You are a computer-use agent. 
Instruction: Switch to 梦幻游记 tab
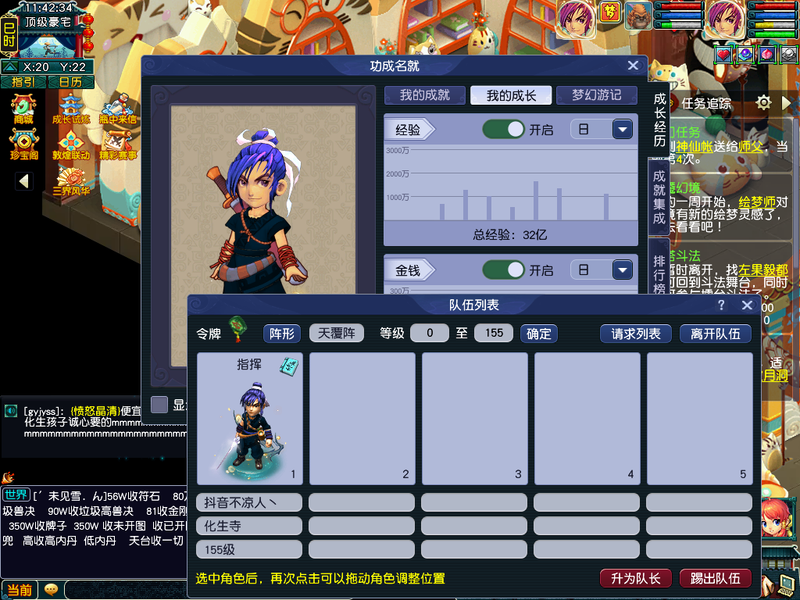[x=596, y=95]
